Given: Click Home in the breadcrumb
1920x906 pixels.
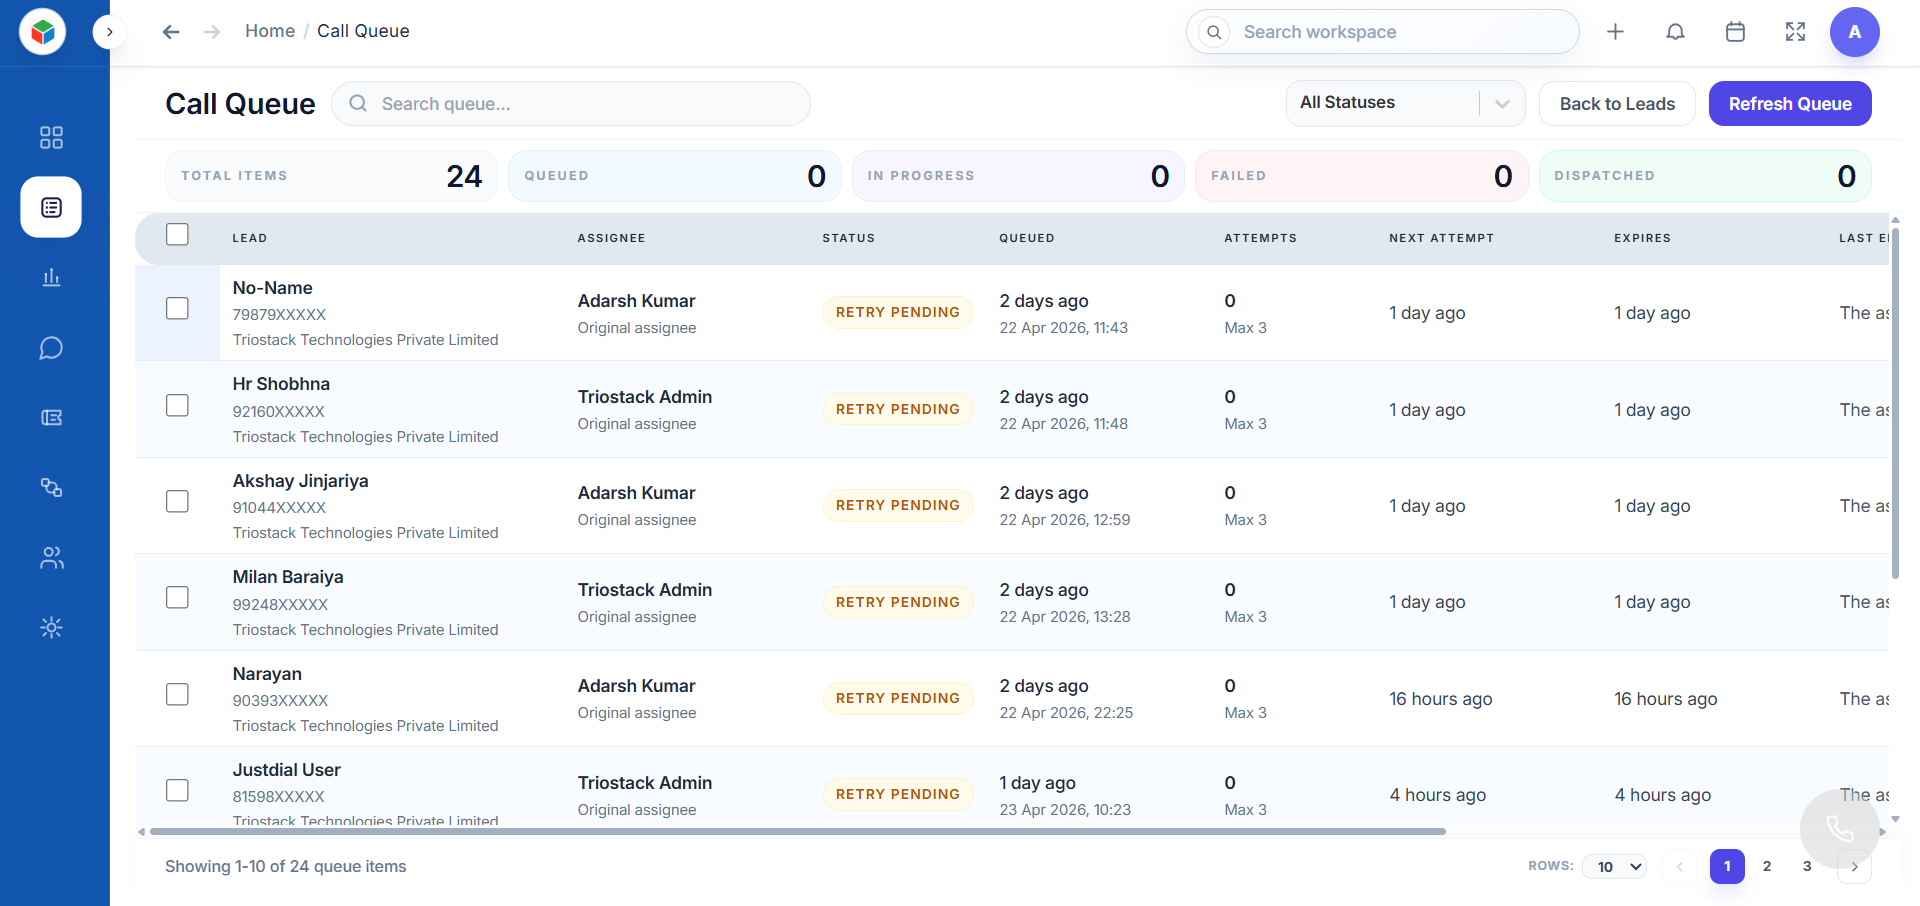Looking at the screenshot, I should click(x=269, y=31).
